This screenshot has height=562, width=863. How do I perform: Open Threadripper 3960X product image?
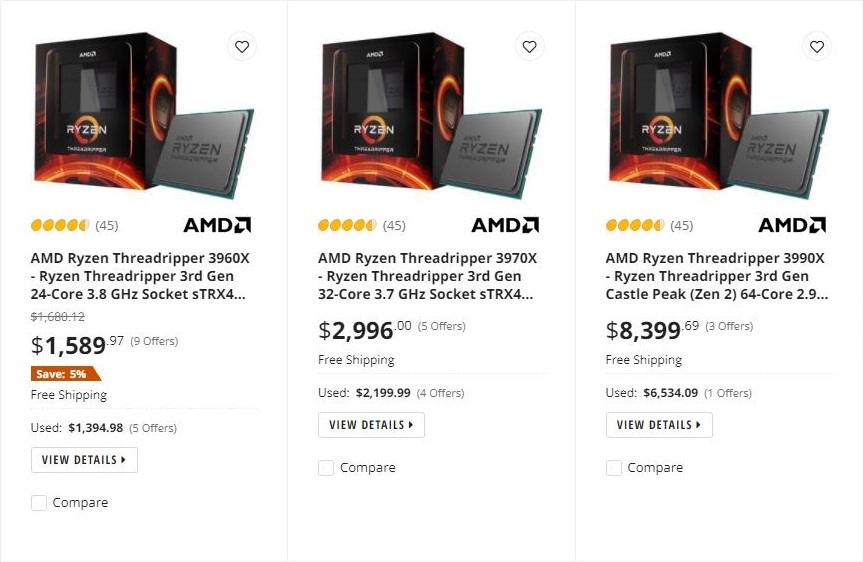tap(142, 115)
